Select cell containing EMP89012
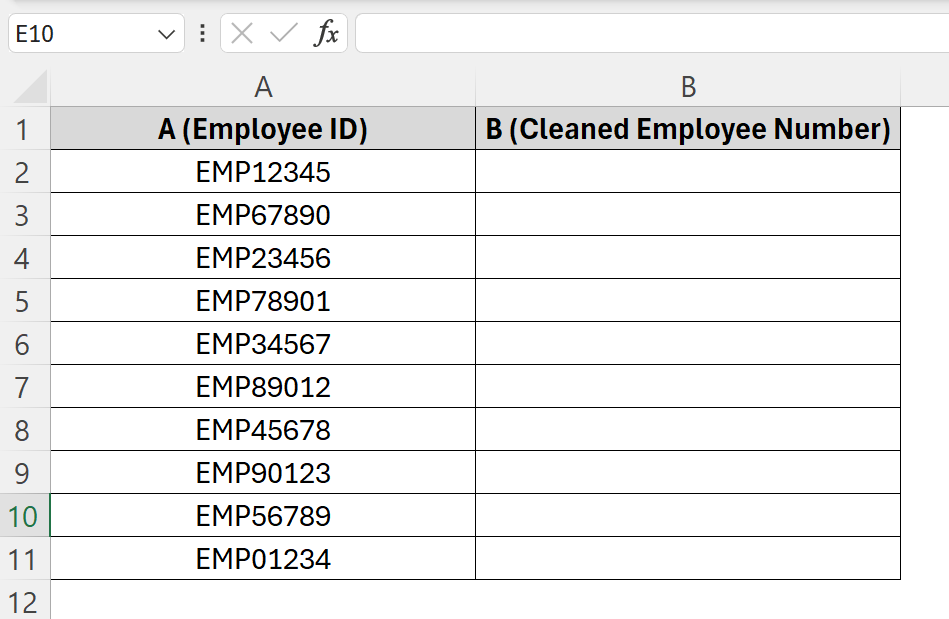949x619 pixels. [263, 387]
